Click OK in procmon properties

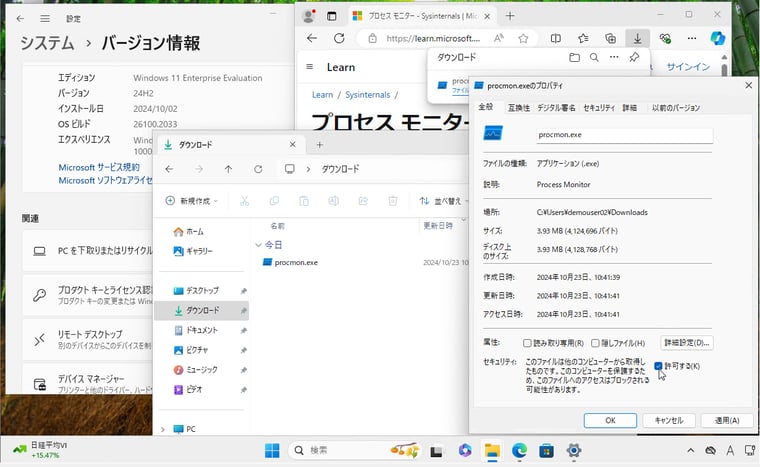pos(610,420)
